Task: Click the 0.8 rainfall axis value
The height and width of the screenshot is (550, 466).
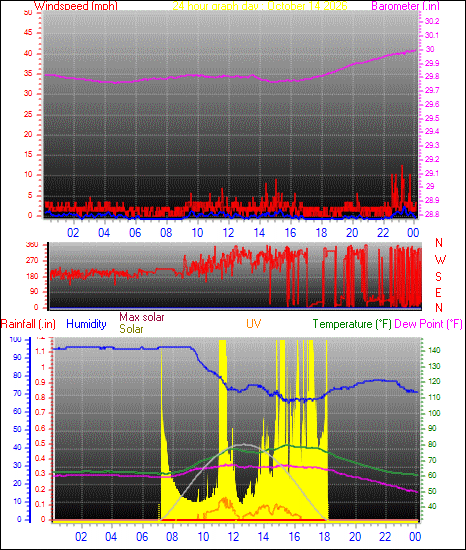Action: click(x=40, y=397)
